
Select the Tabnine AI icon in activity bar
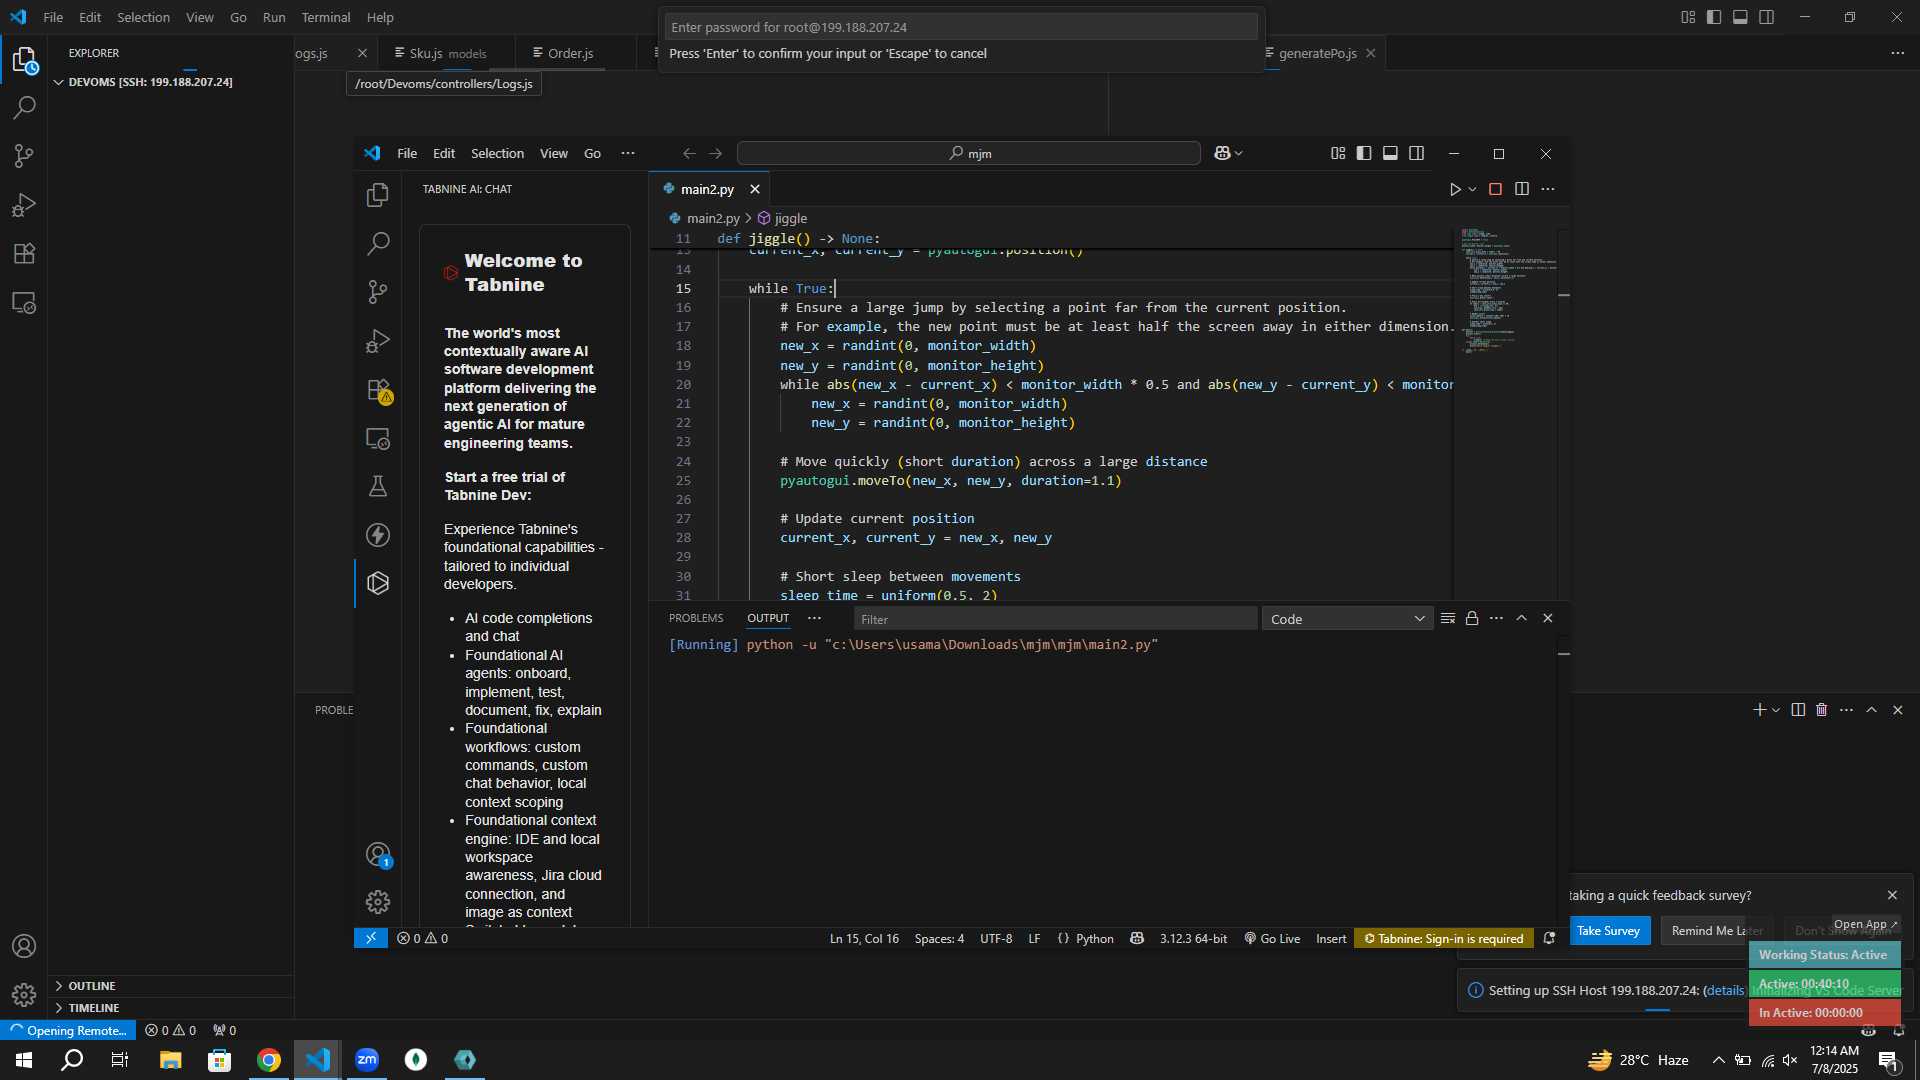pos(378,583)
